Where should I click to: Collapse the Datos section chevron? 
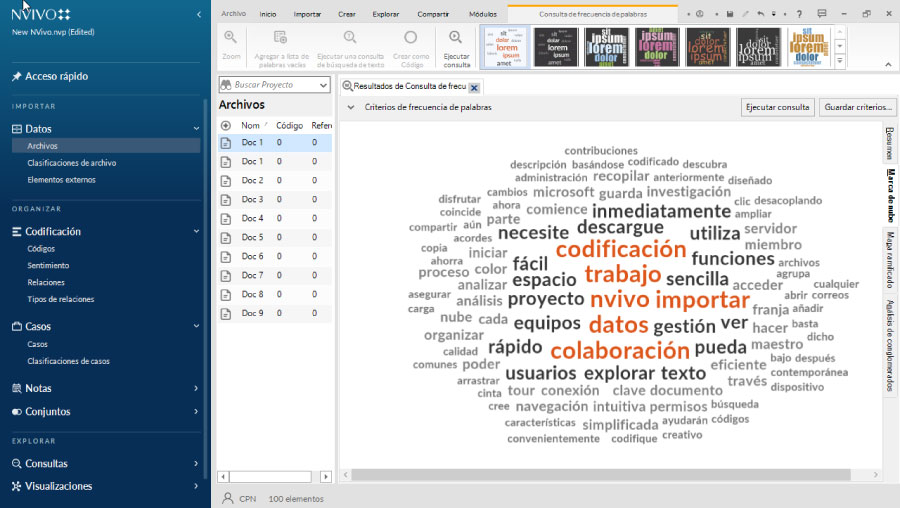(x=196, y=129)
